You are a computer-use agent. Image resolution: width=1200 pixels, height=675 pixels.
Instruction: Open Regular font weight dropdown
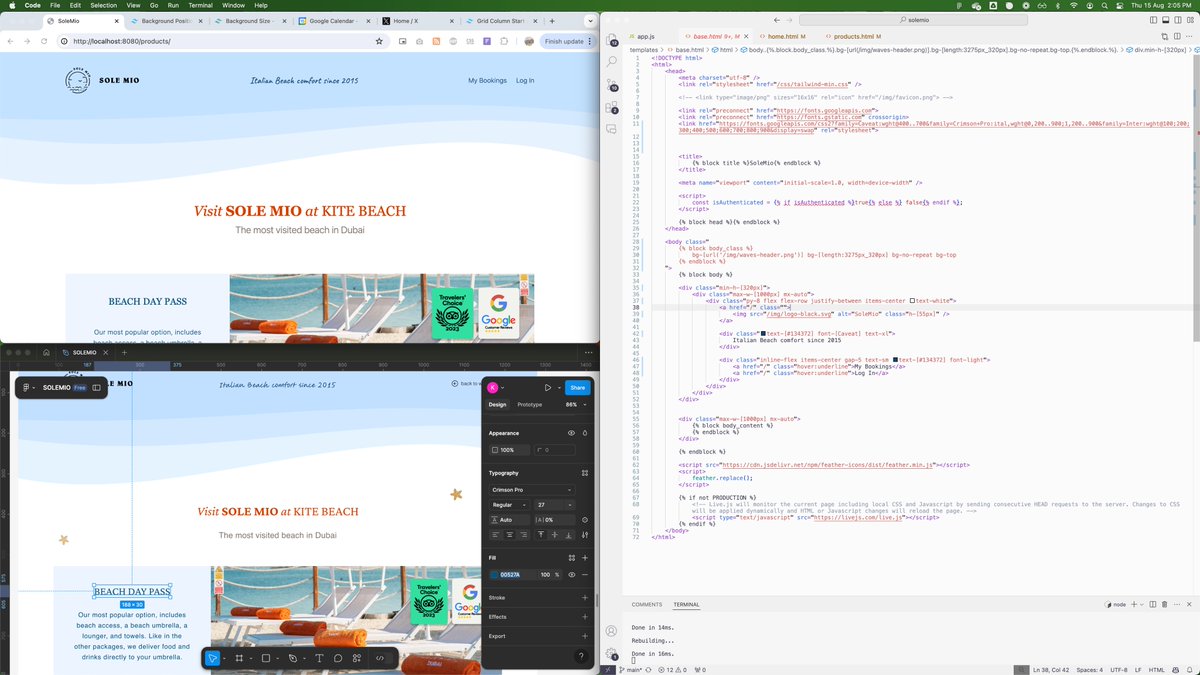pos(508,505)
